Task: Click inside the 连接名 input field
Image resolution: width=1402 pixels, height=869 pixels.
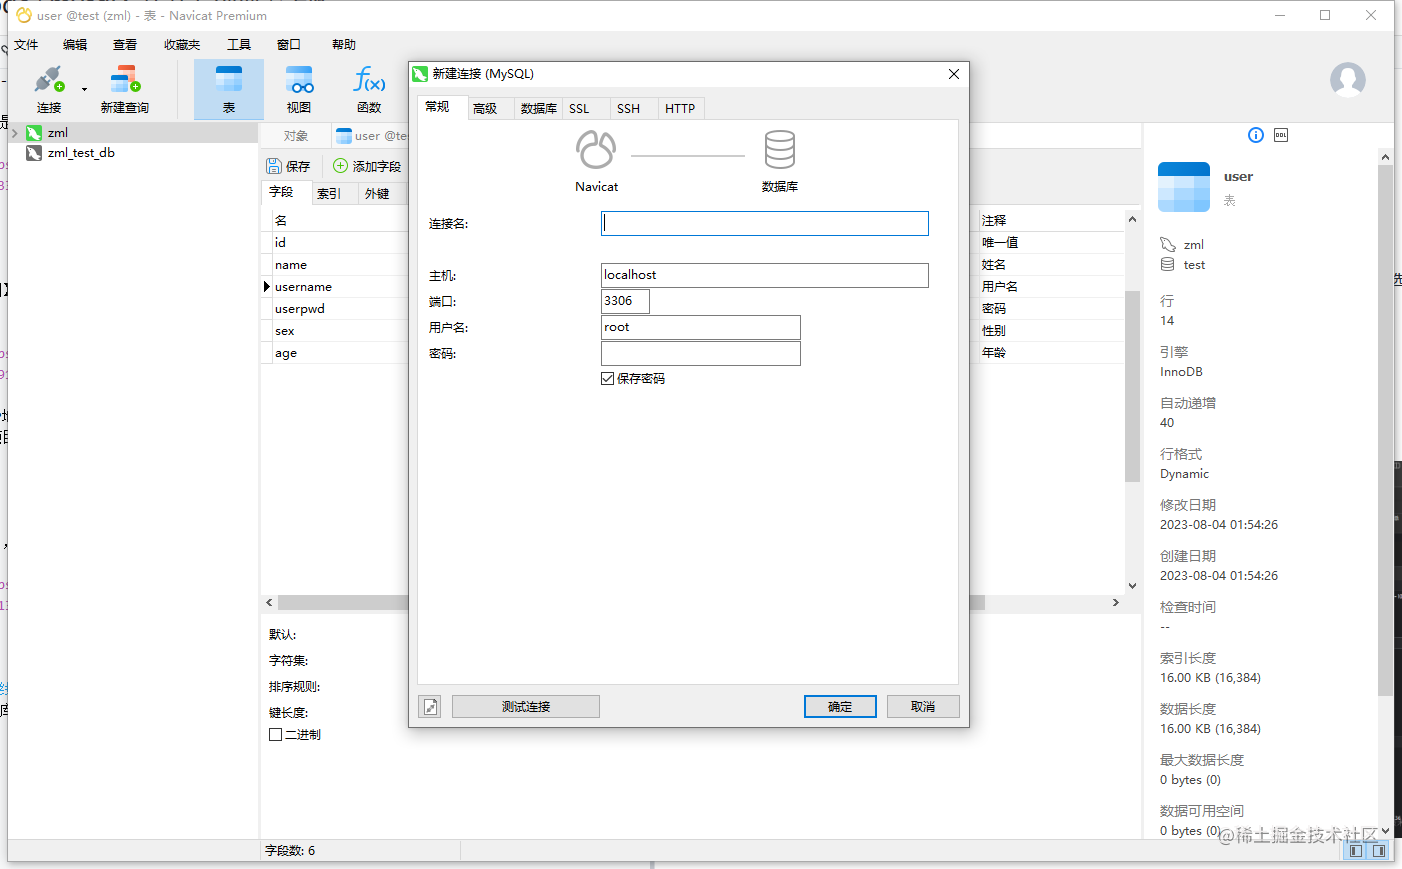Action: click(x=764, y=223)
